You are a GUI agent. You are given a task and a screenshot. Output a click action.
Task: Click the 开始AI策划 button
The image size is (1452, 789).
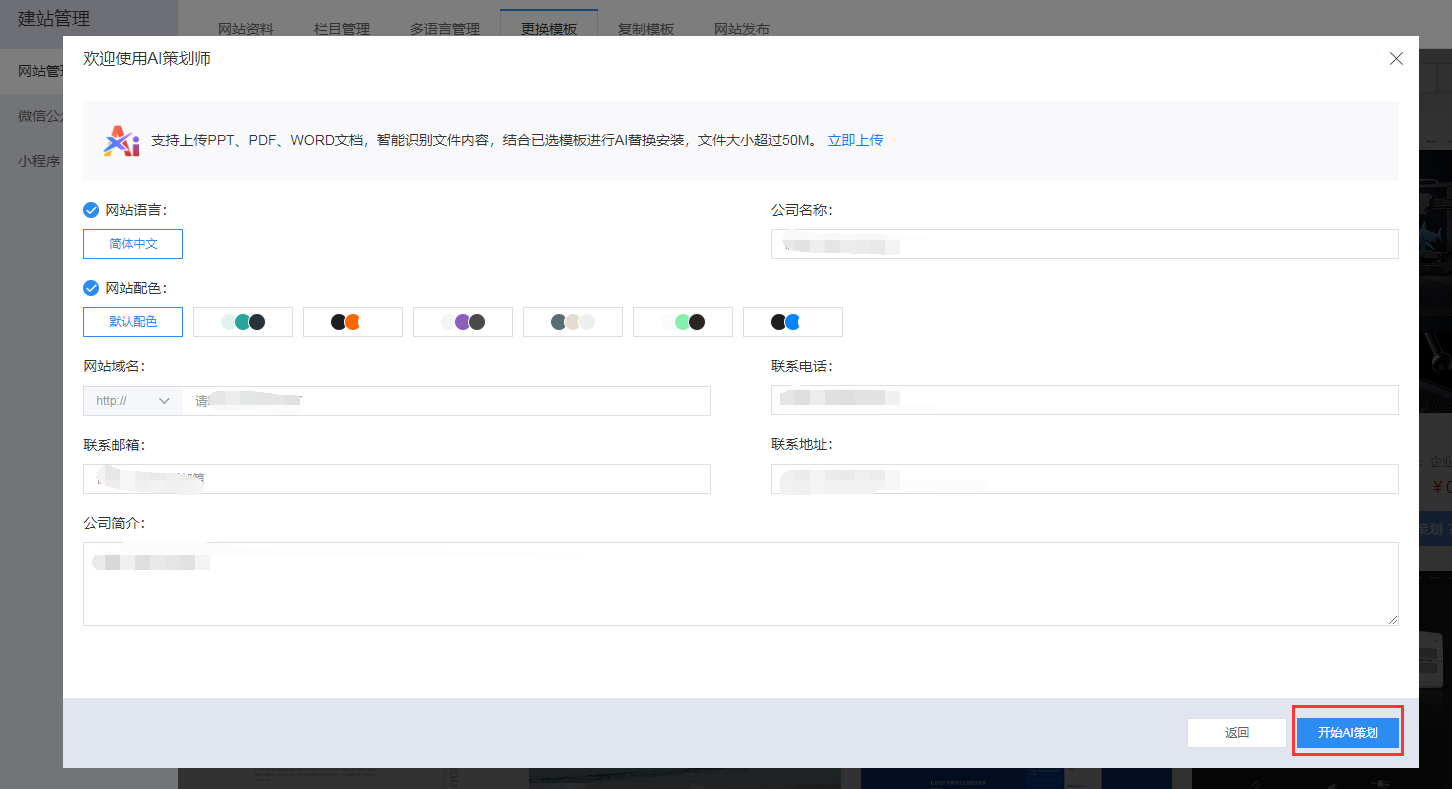tap(1348, 733)
